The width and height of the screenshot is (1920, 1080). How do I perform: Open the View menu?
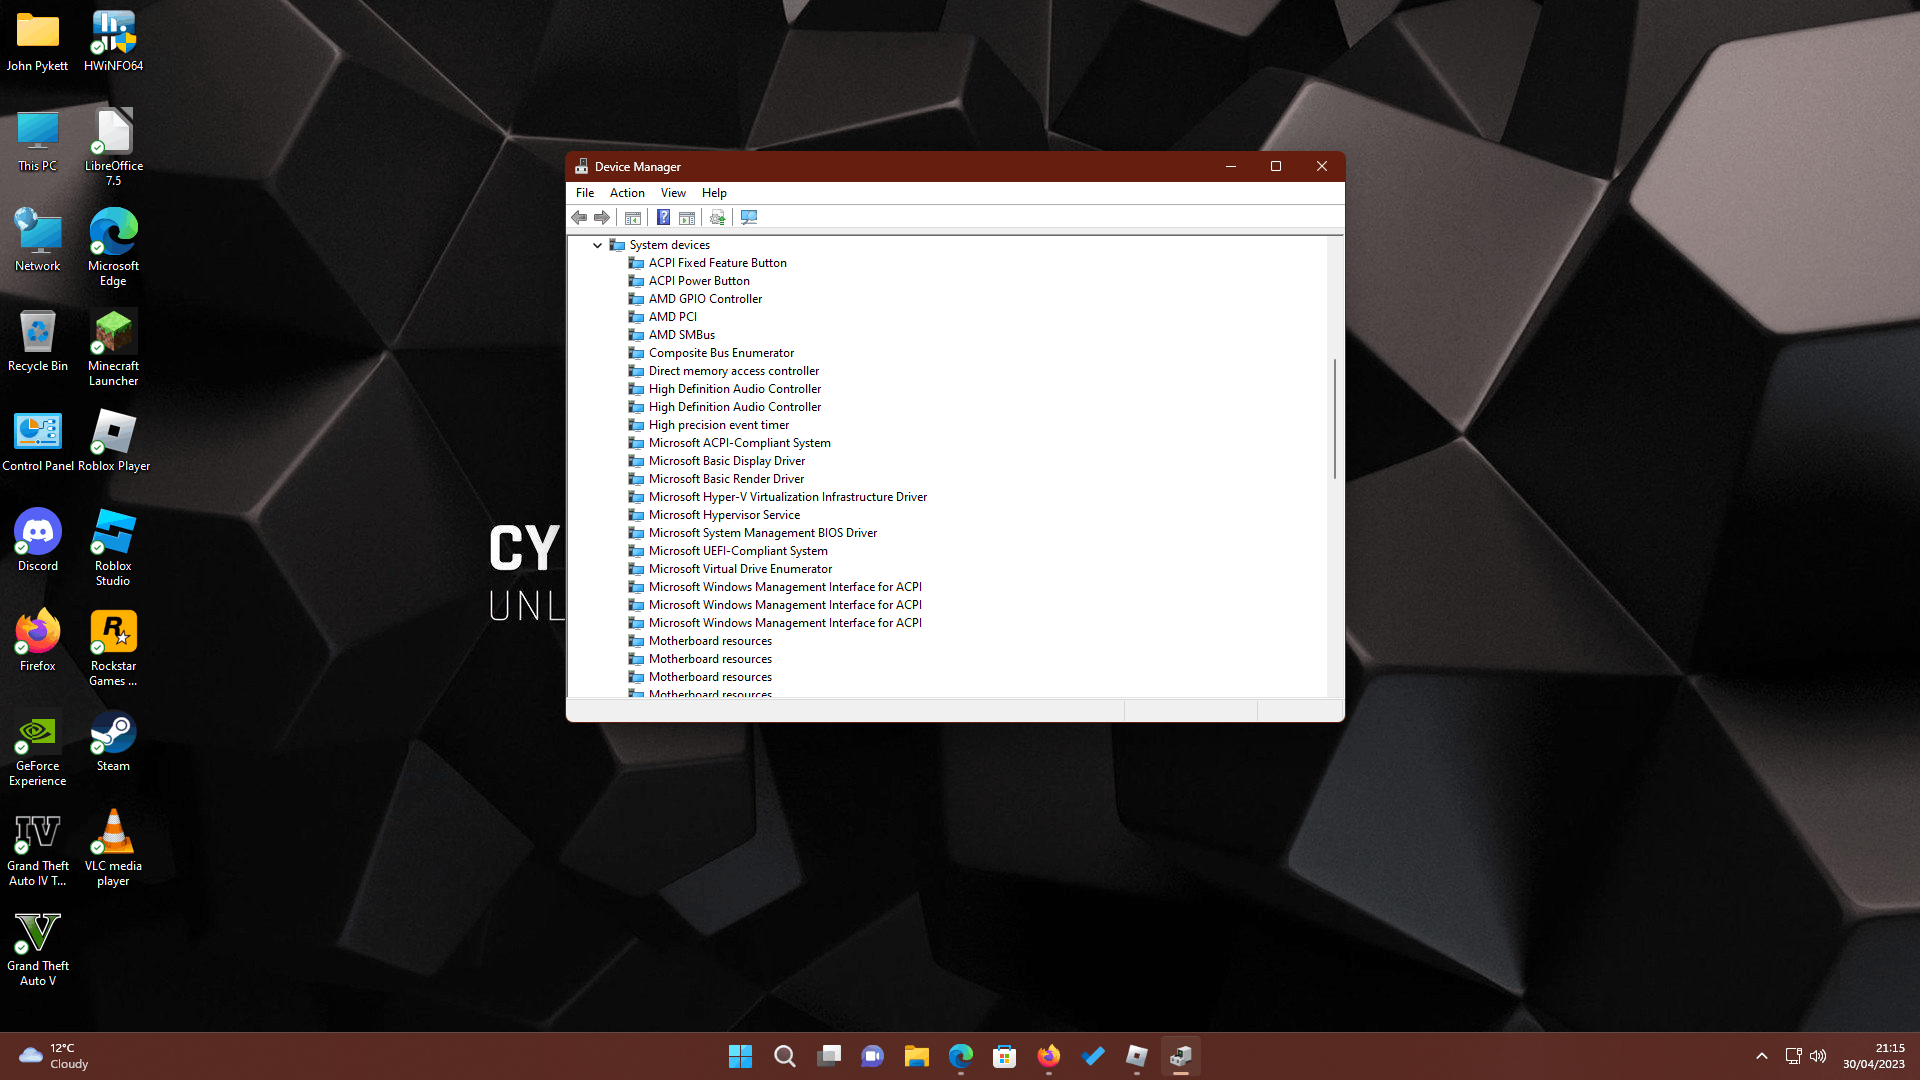673,193
